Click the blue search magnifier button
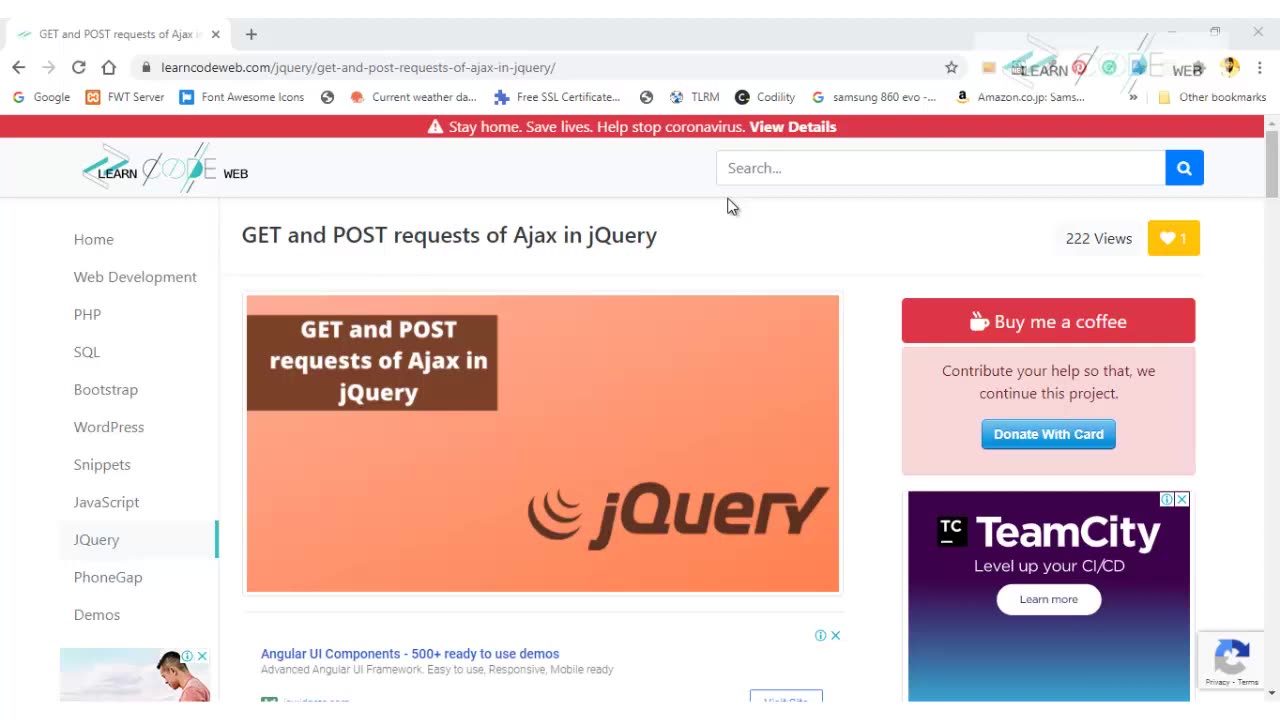This screenshot has width=1280, height=720. tap(1184, 168)
